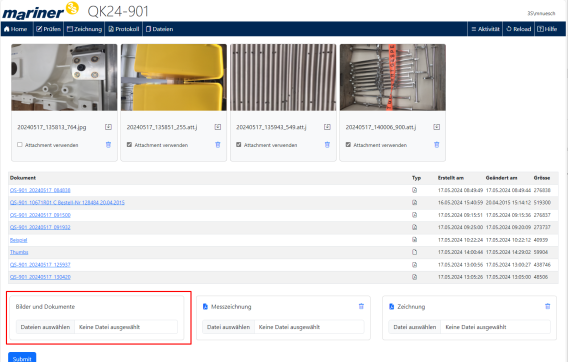Screen dimensions: 568x362
Task: Click the trash icon in the Zeichnung card
Action: tap(547, 306)
